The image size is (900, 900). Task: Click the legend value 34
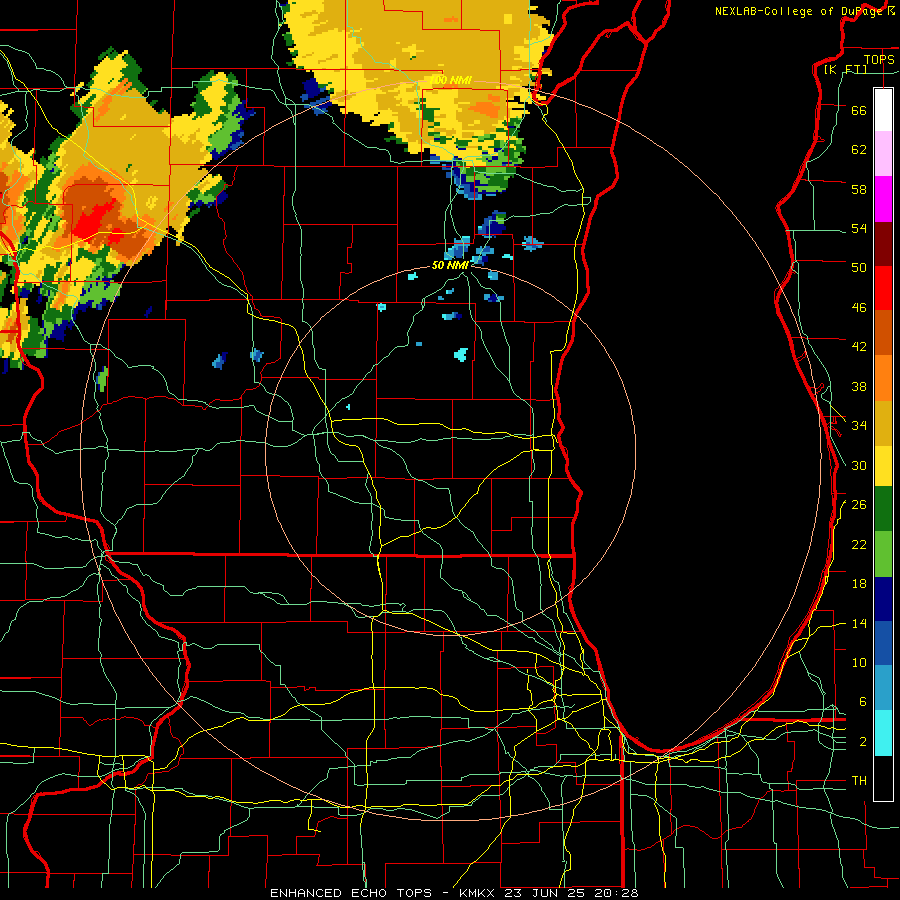[x=859, y=426]
